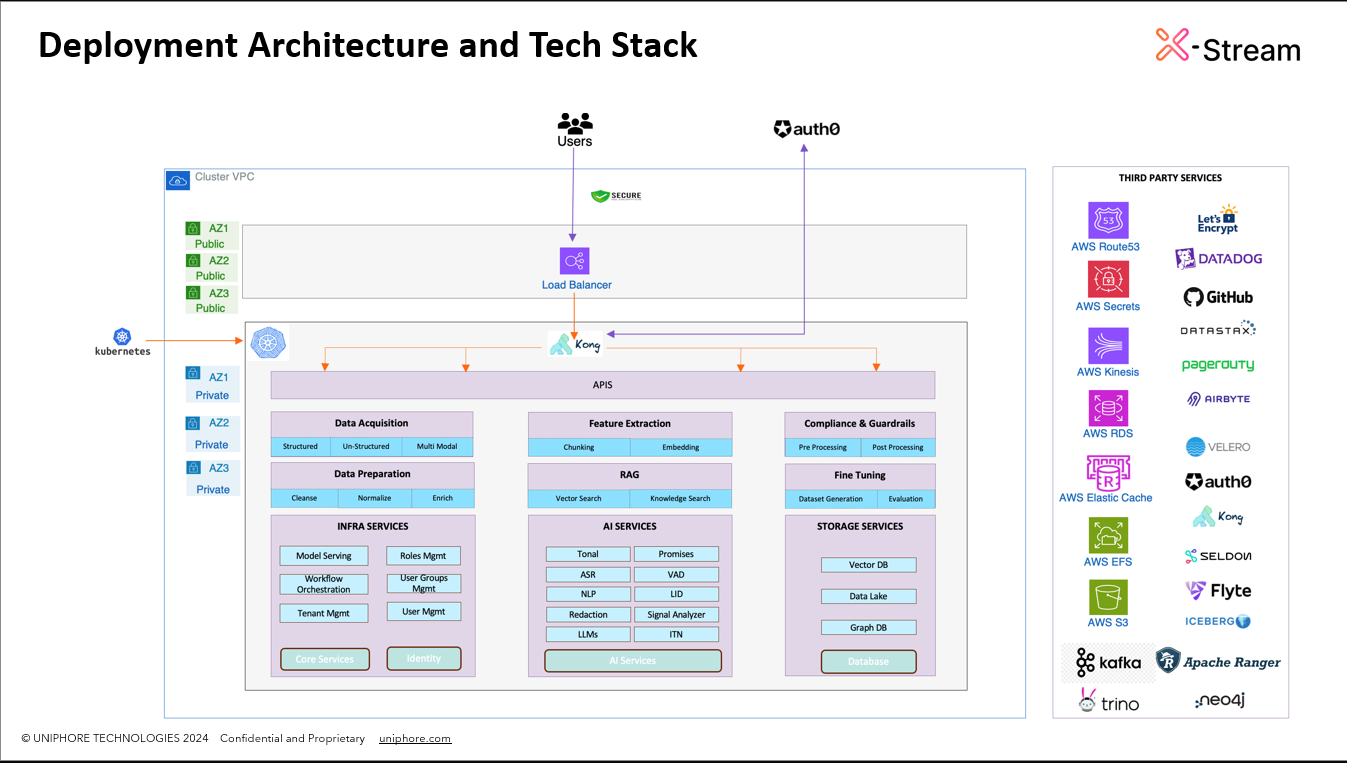This screenshot has height=763, width=1347.
Task: Click the Embedding cell
Action: 681,447
